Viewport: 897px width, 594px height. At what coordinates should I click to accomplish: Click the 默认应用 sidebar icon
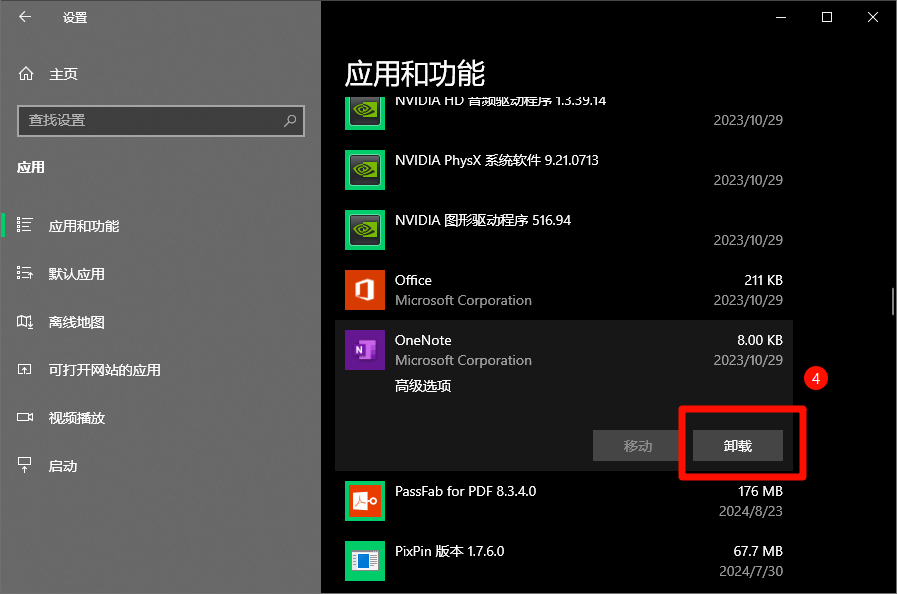coord(25,273)
